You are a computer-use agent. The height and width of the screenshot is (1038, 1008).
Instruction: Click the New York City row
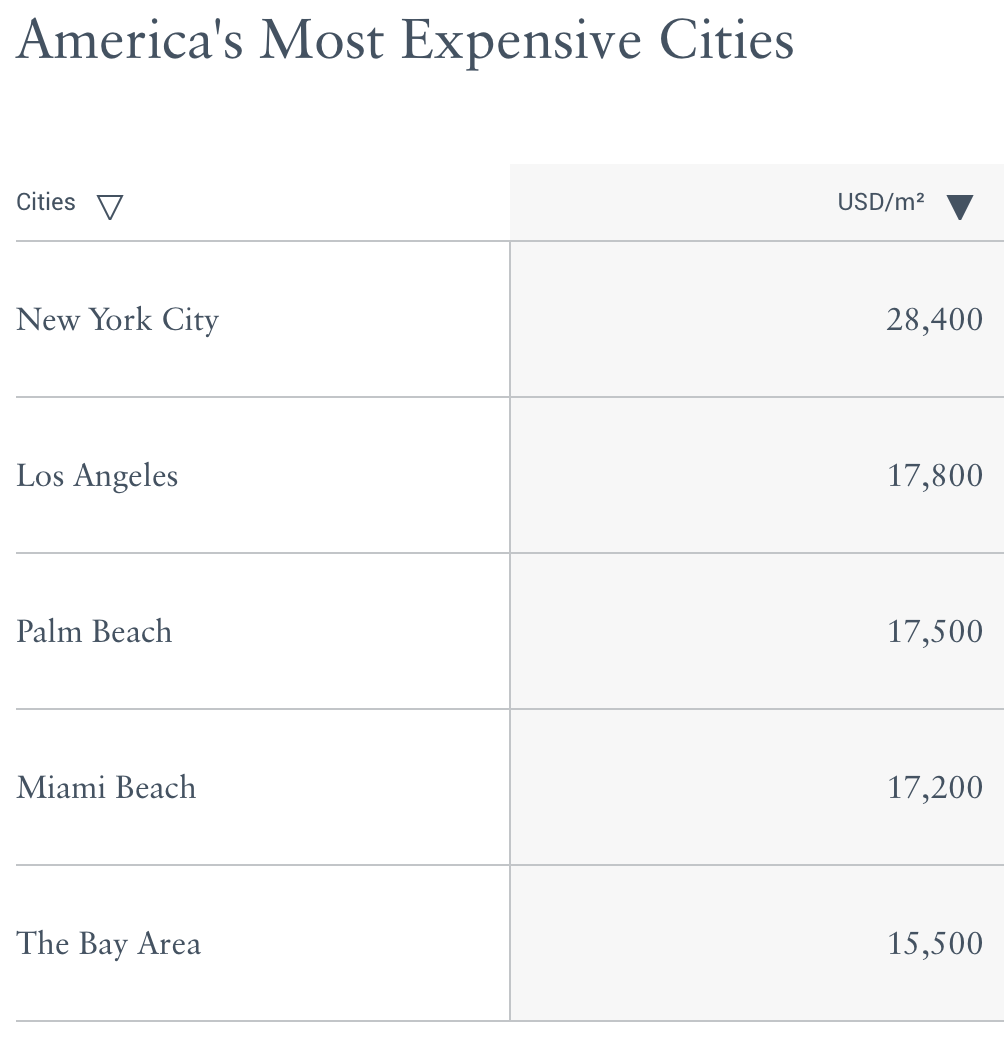[x=118, y=320]
